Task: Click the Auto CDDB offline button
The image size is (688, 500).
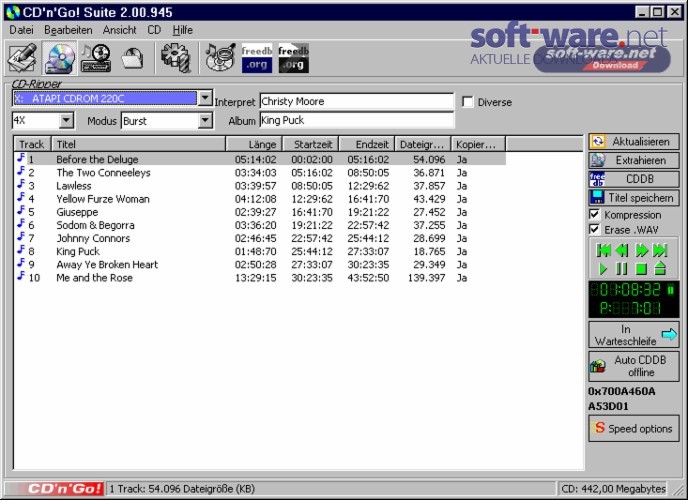Action: (x=634, y=366)
